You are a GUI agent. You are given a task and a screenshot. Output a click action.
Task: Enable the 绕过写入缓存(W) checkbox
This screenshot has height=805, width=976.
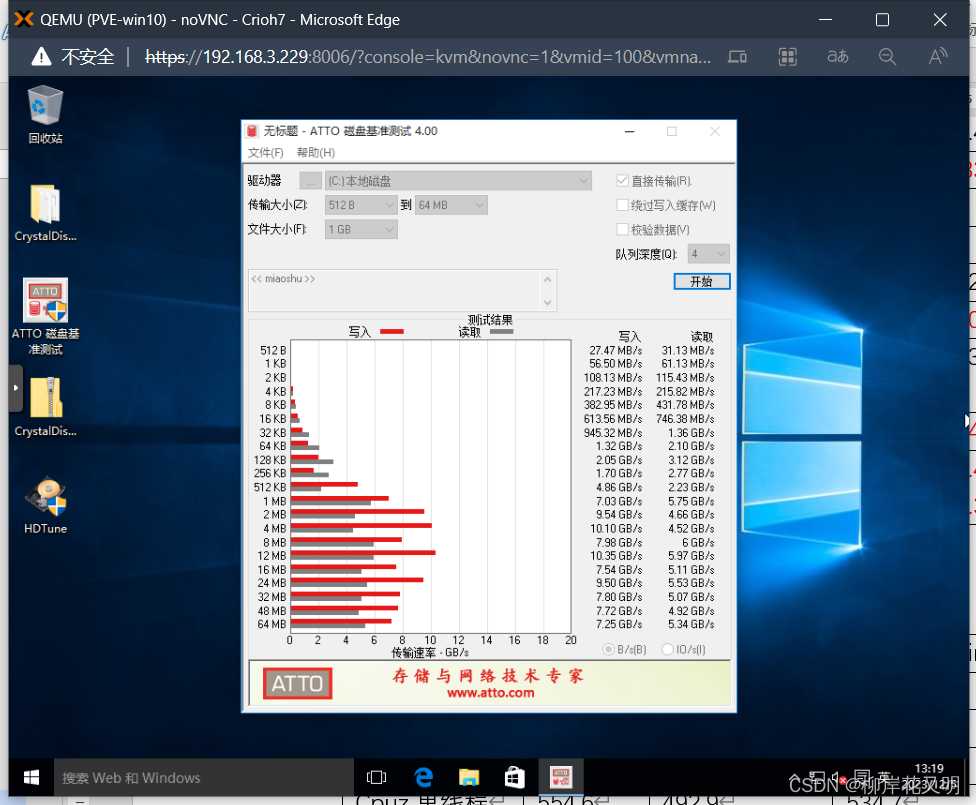(x=622, y=205)
